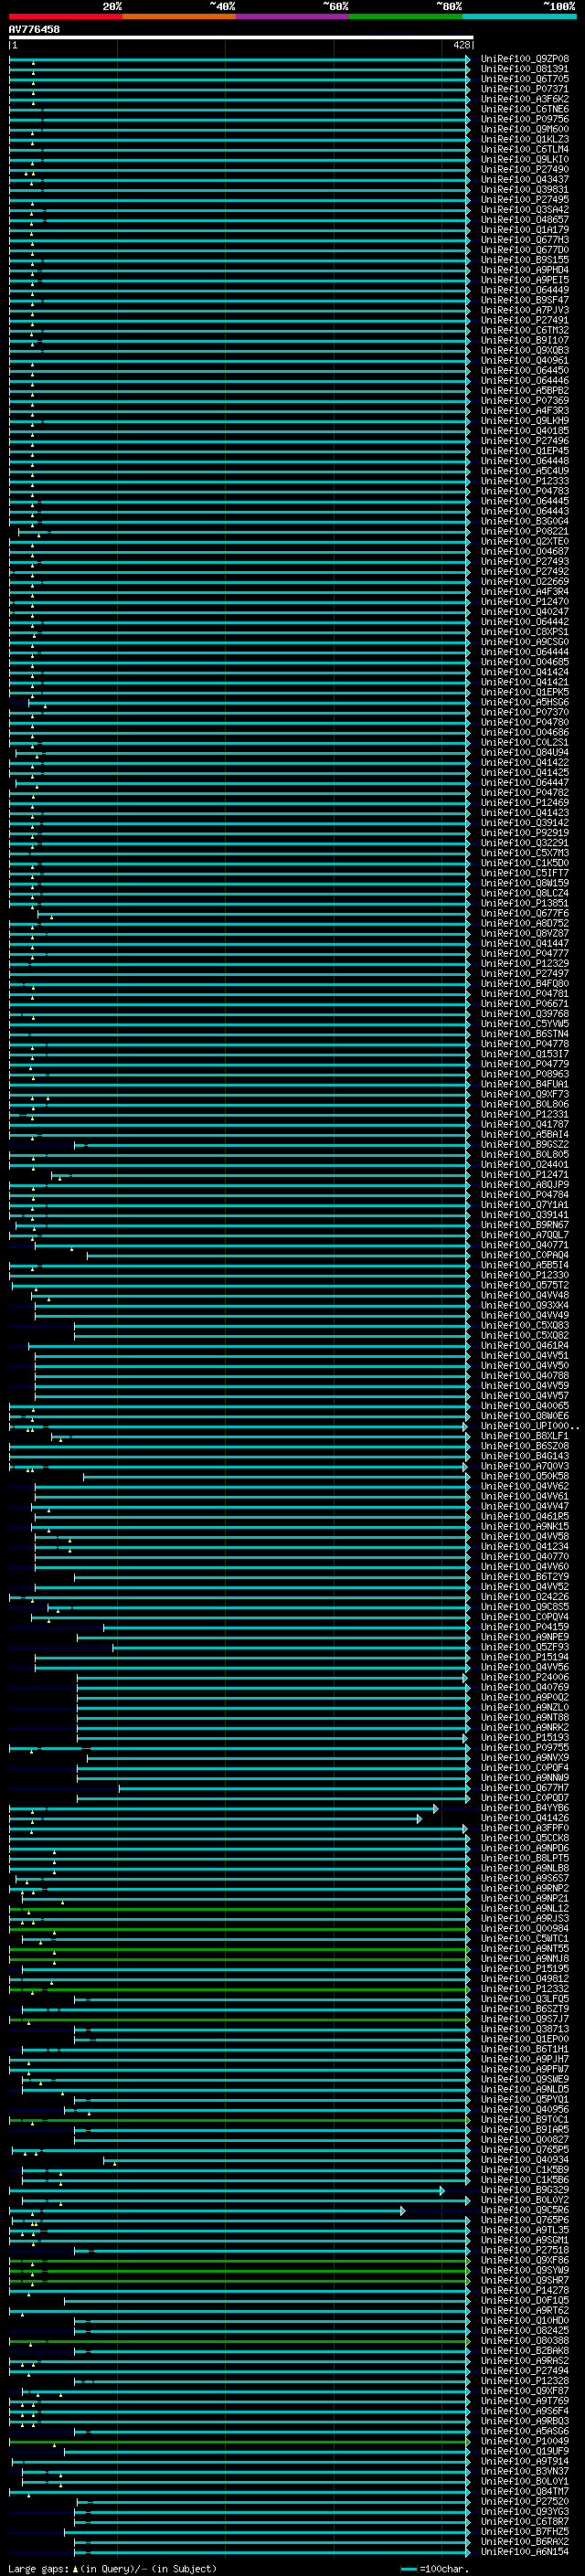Screen dimensions: 585x2576
Task: Click the green ~80% identity legend segment
Action: click(x=406, y=16)
